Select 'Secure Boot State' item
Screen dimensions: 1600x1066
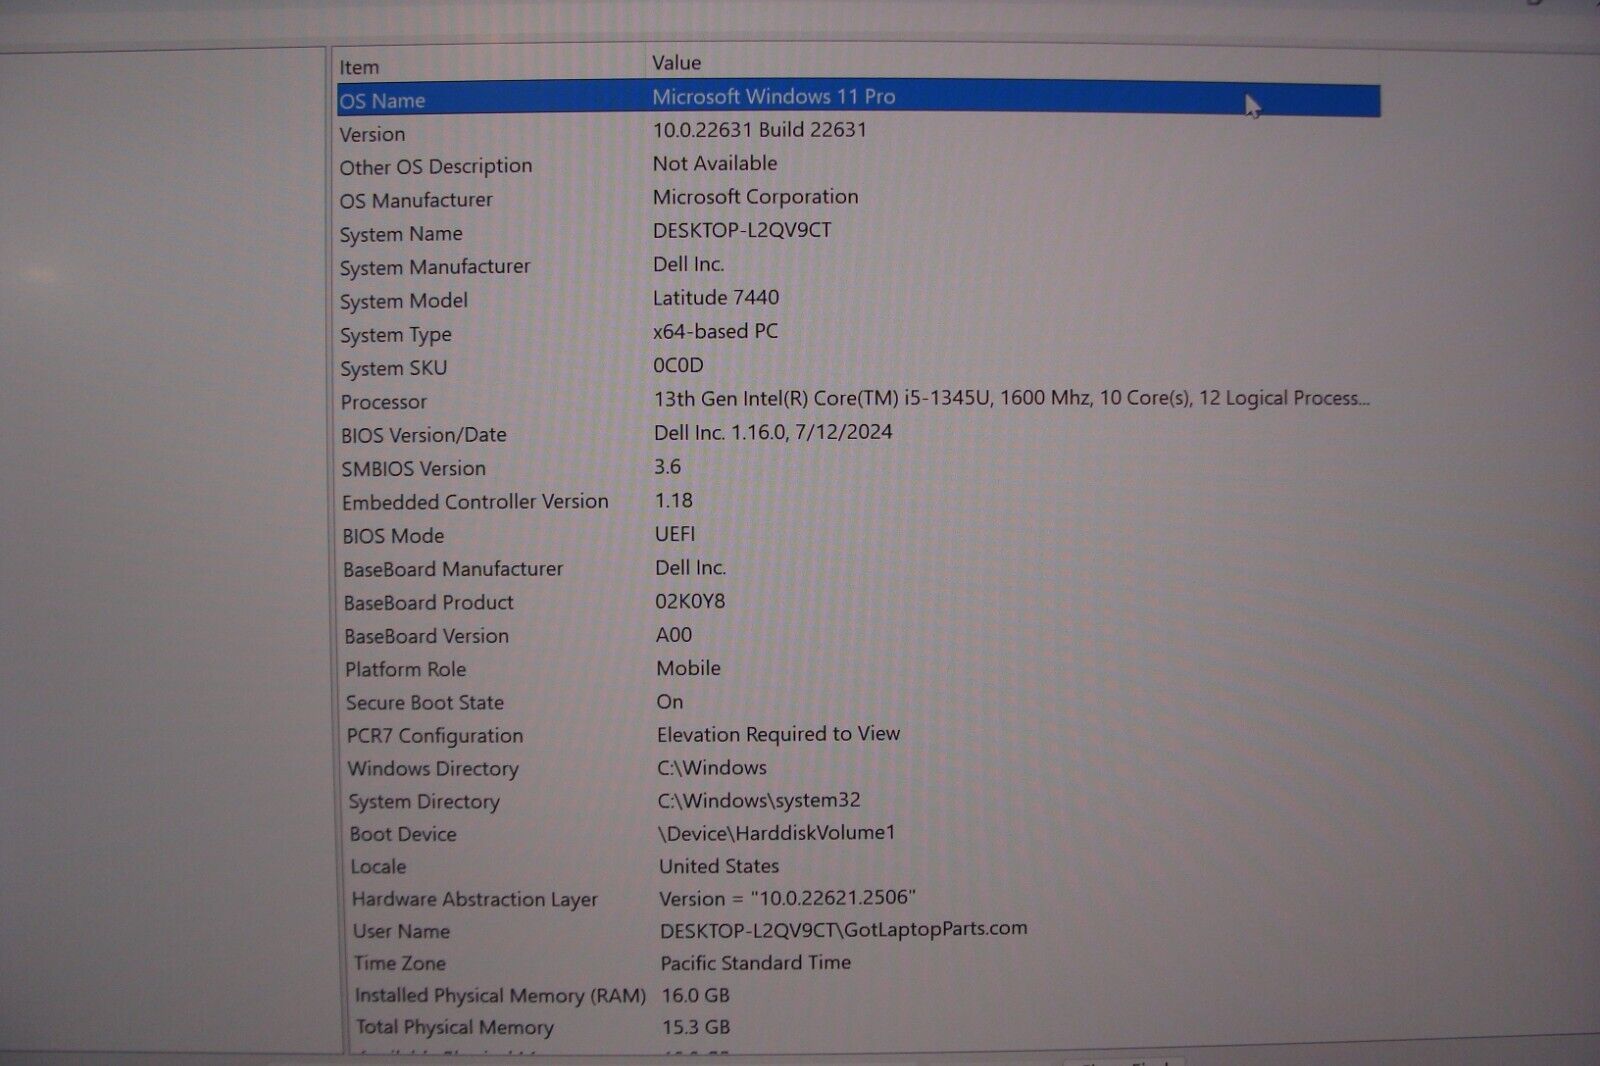tap(425, 703)
